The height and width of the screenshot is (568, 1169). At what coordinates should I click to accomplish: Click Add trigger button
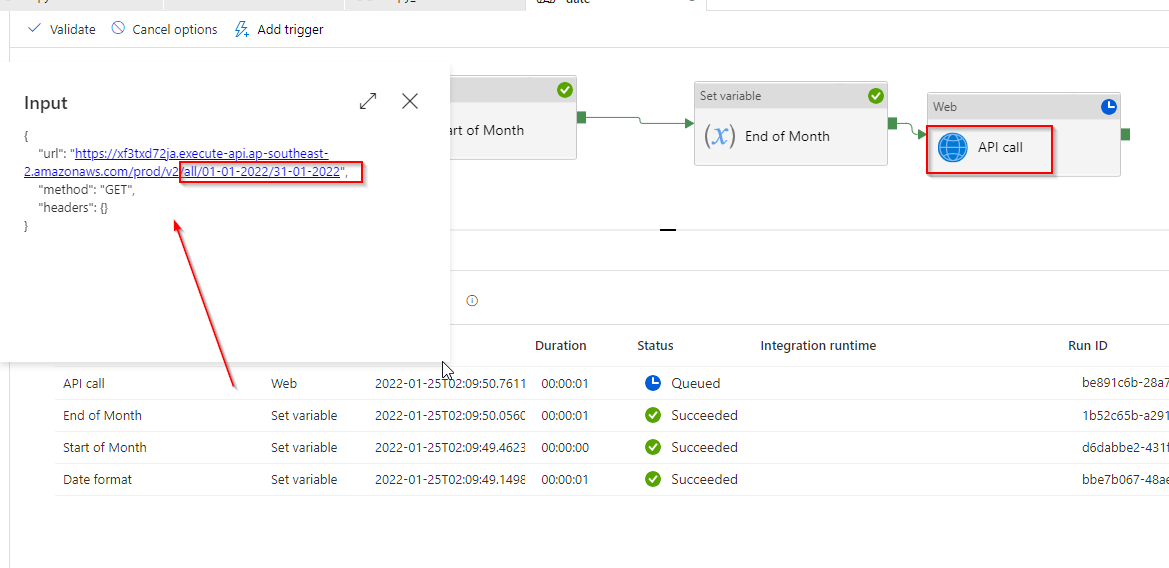279,30
